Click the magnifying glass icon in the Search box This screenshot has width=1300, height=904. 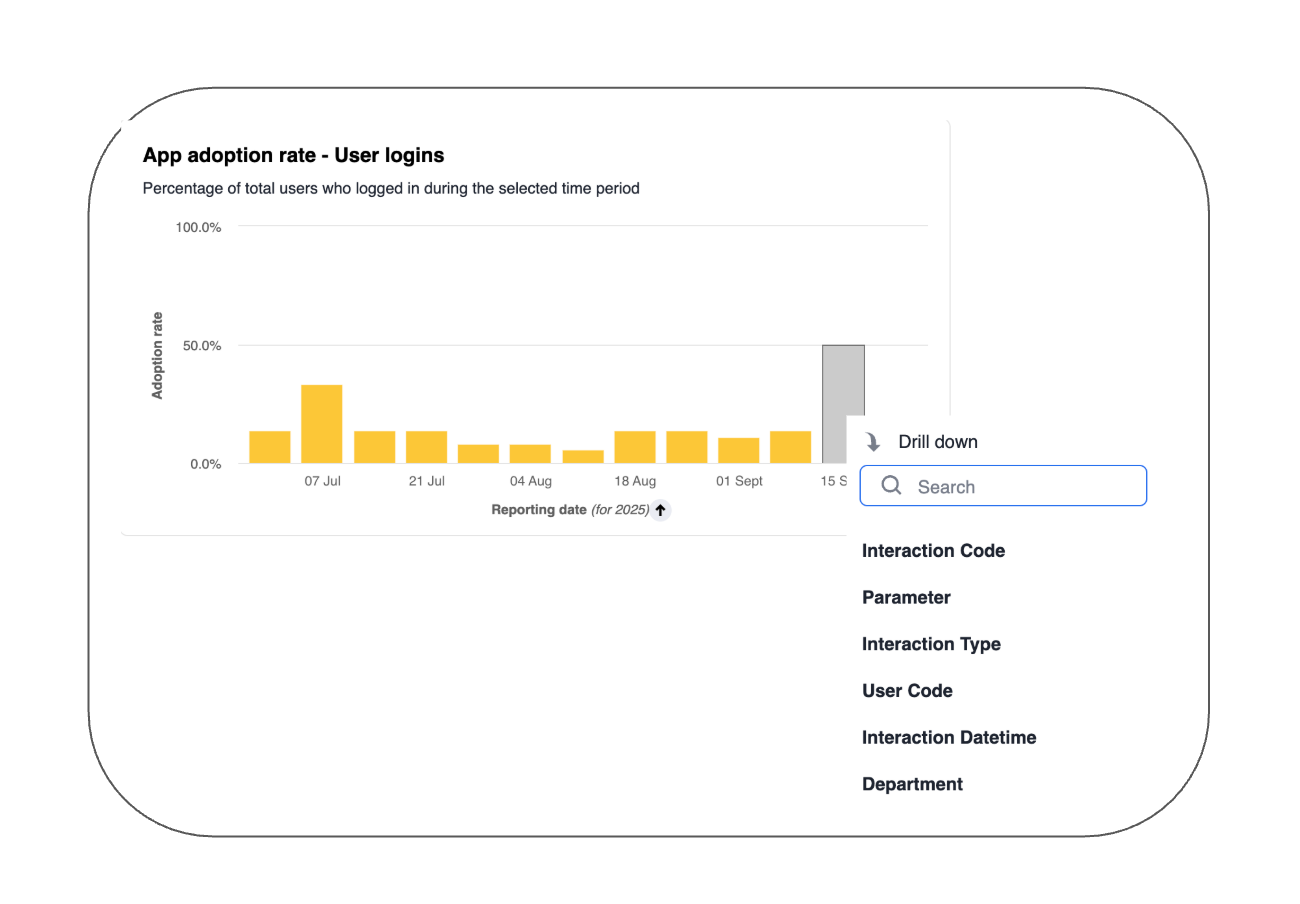890,486
